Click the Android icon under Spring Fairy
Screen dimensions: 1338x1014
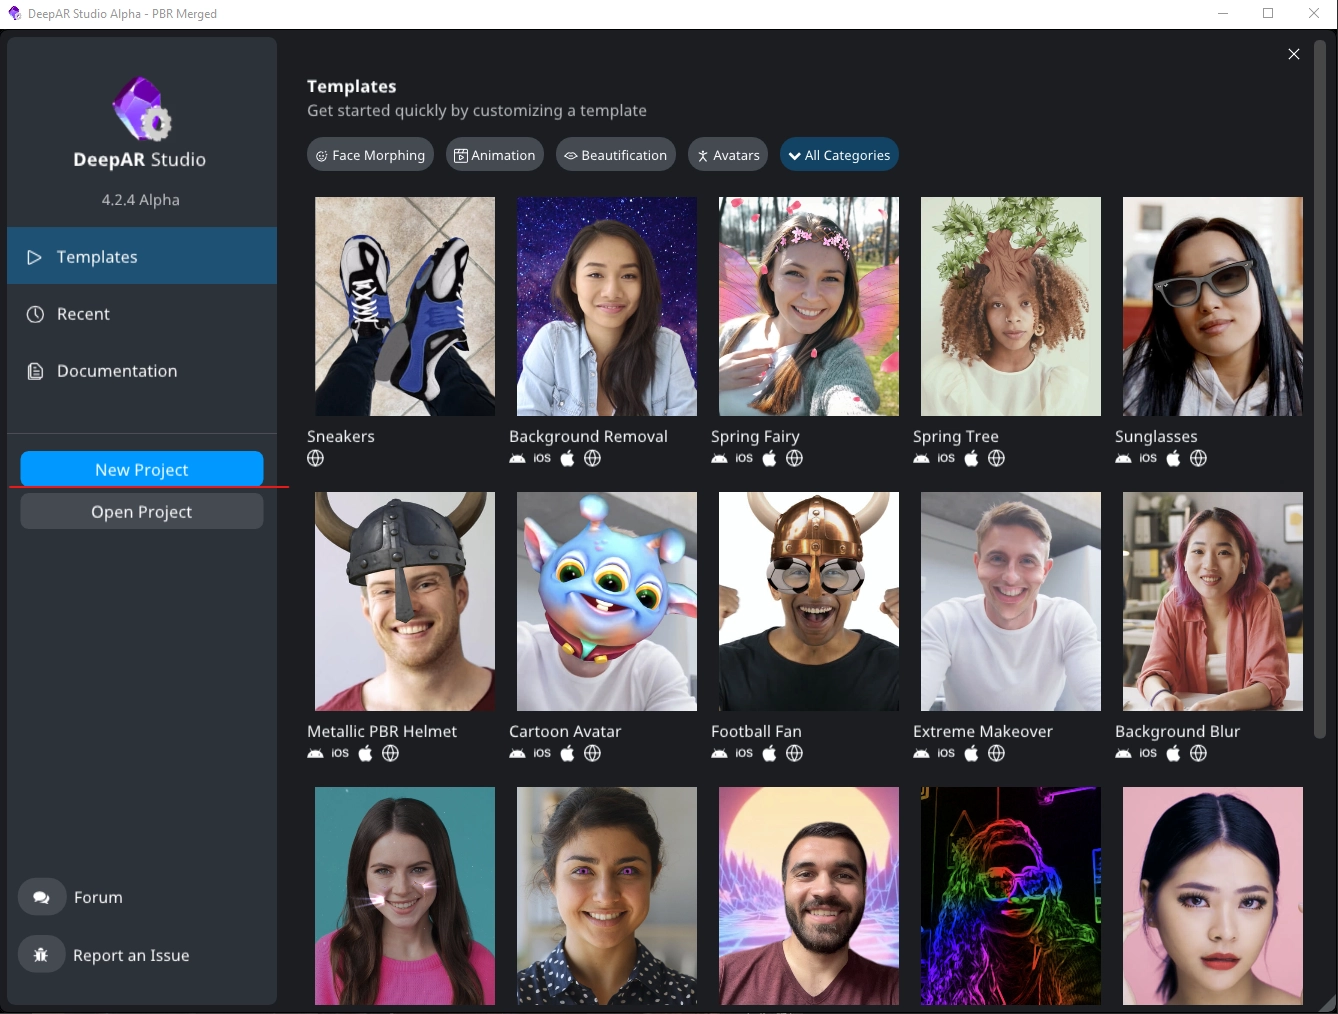pos(719,458)
